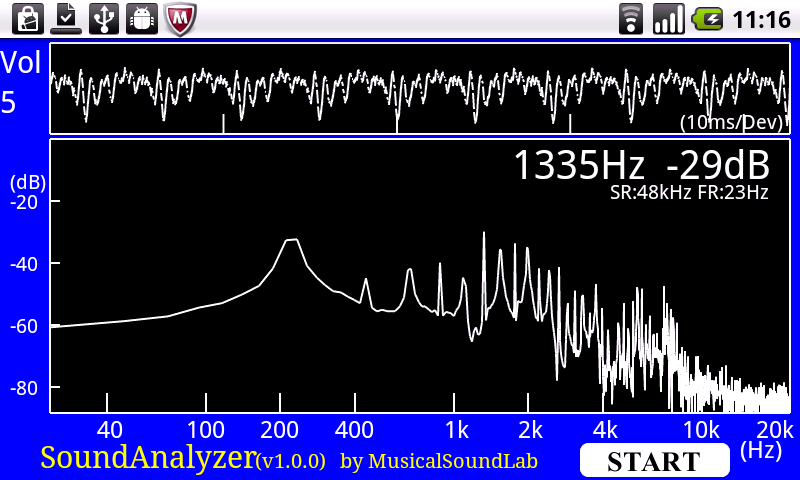The image size is (800, 480).
Task: Tap the (10ms/Dev) time scale label
Action: click(x=731, y=122)
